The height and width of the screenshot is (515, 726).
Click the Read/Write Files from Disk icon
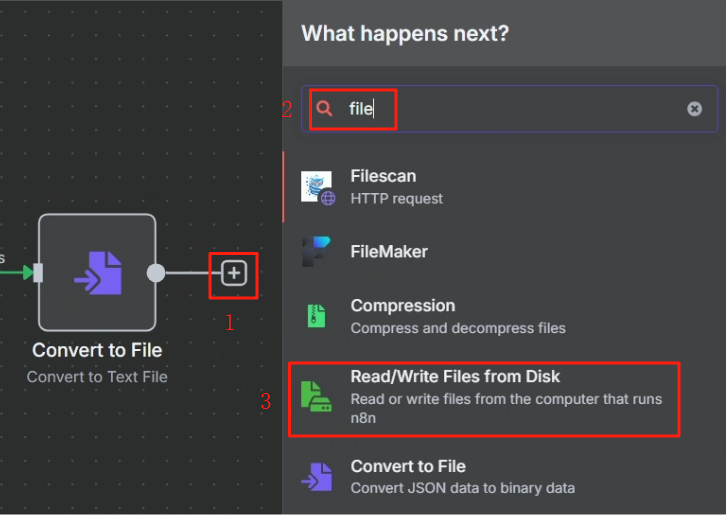tap(316, 396)
